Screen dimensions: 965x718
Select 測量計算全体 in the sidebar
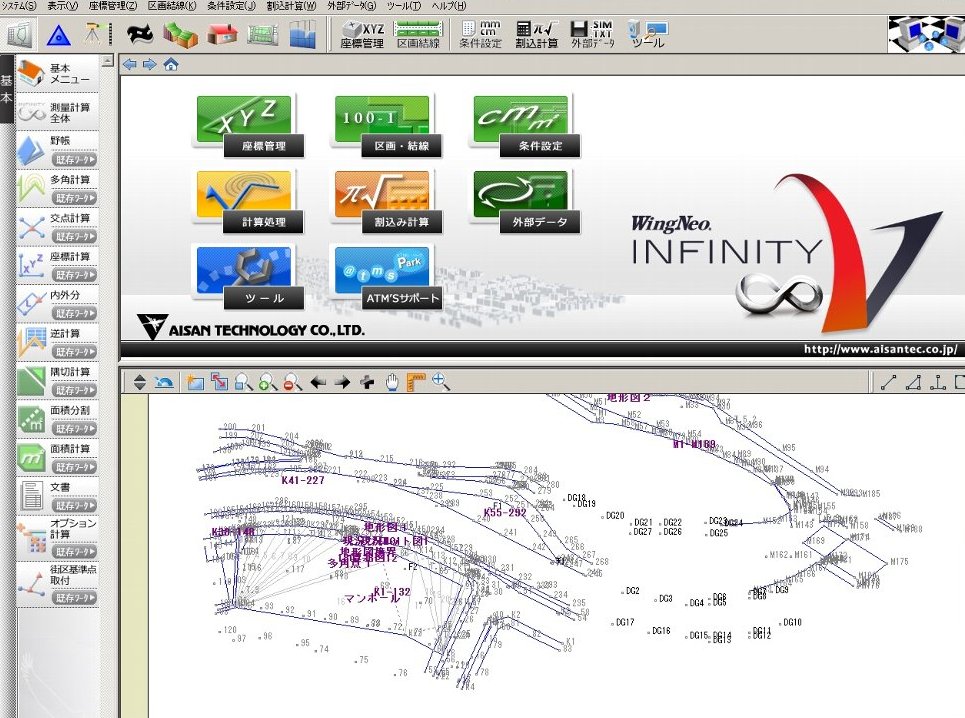click(x=57, y=112)
